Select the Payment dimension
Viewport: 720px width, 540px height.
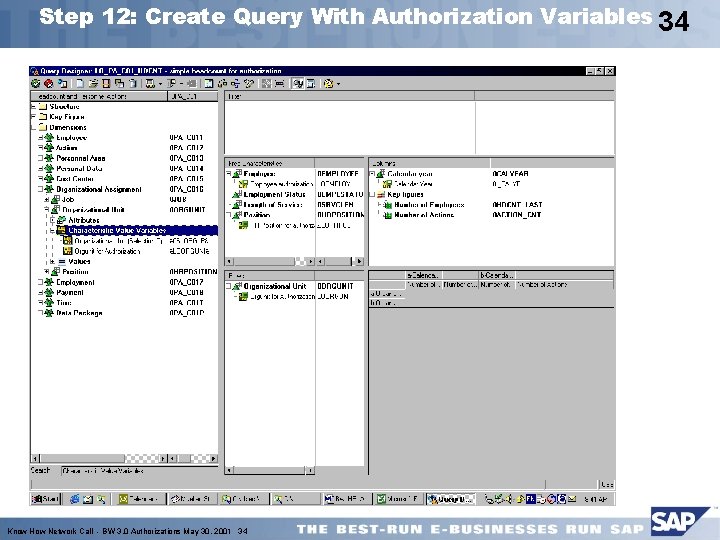point(70,292)
